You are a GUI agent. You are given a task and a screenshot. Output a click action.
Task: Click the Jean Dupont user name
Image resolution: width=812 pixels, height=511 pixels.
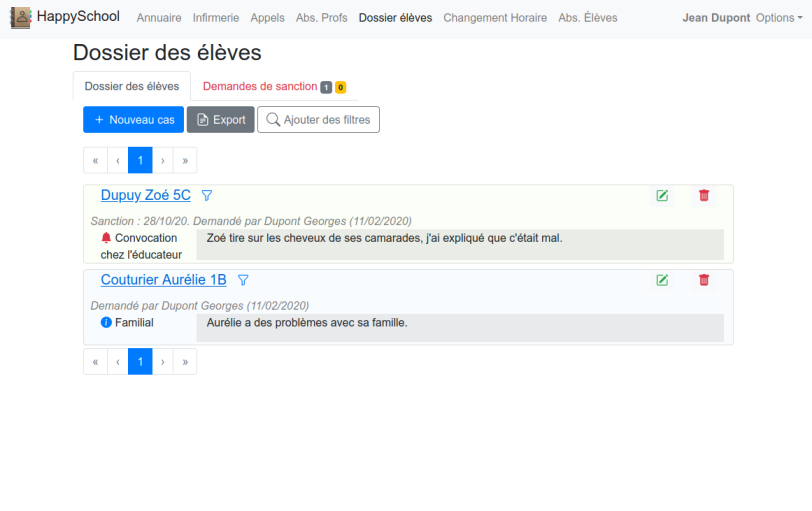coord(716,18)
